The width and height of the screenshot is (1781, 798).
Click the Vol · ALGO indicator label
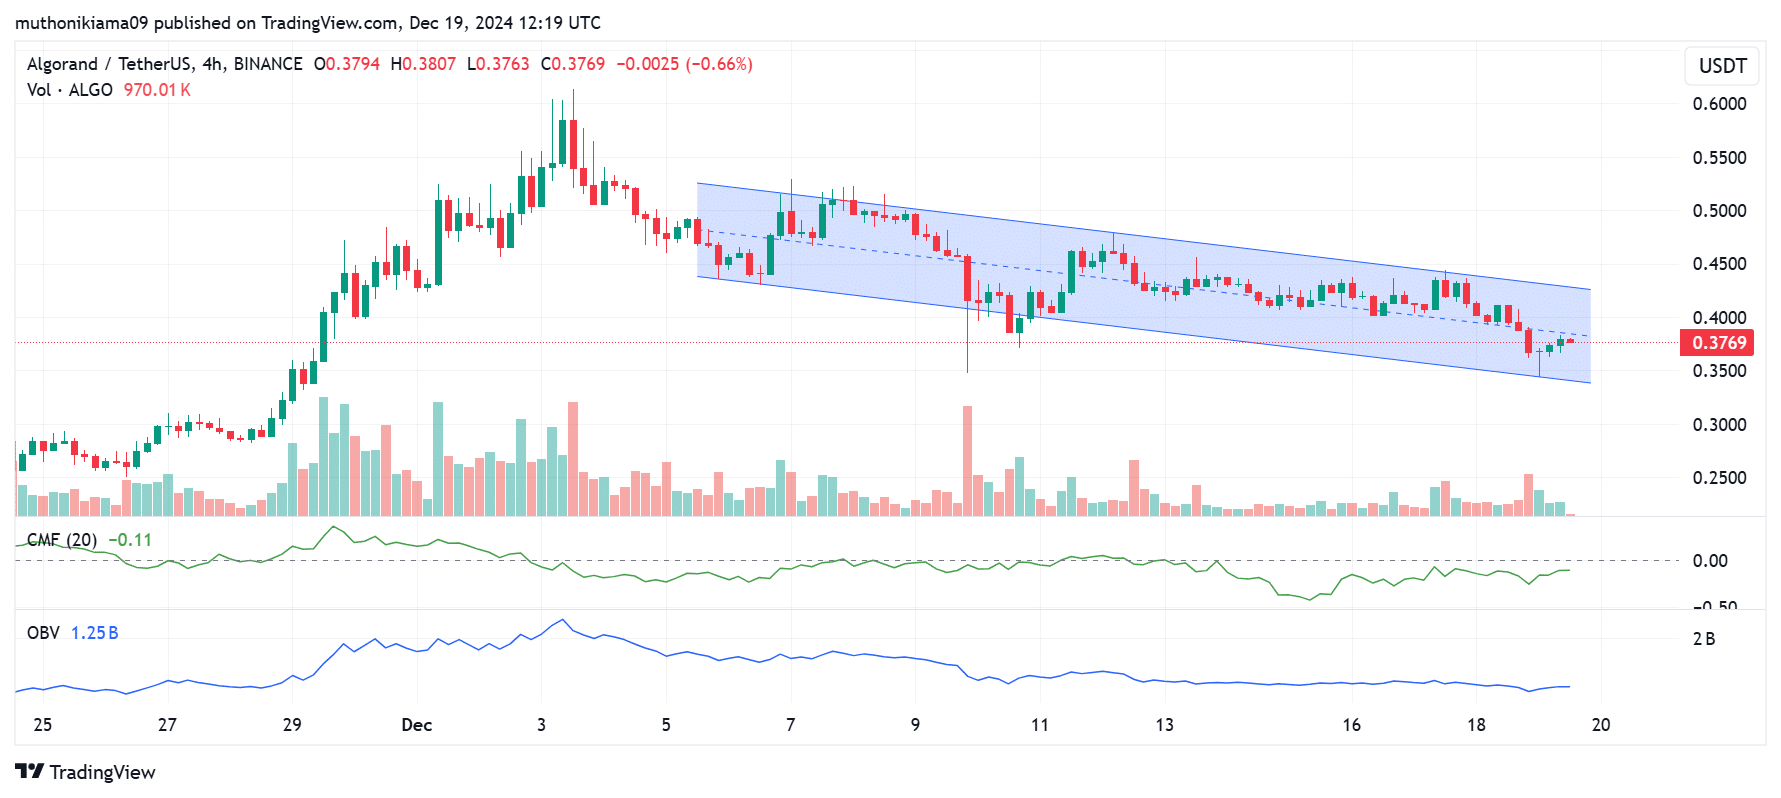tap(70, 90)
